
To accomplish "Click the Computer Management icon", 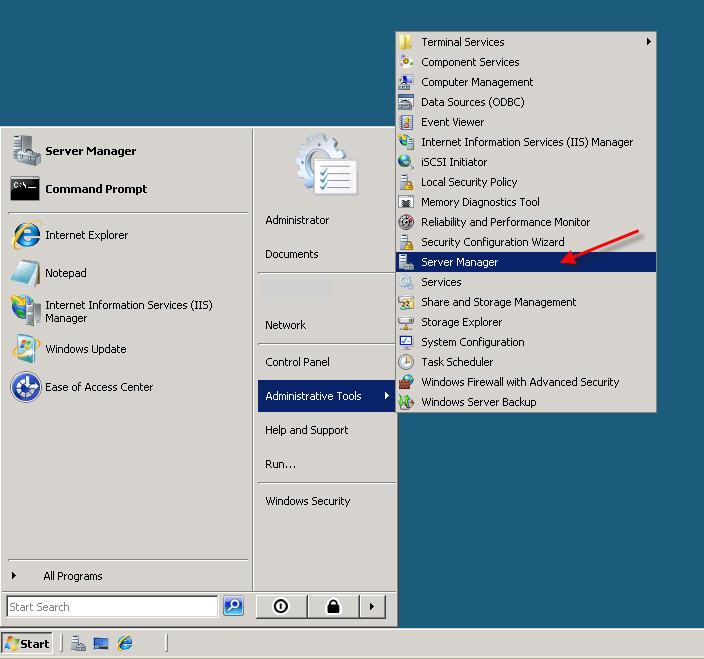I will 406,82.
